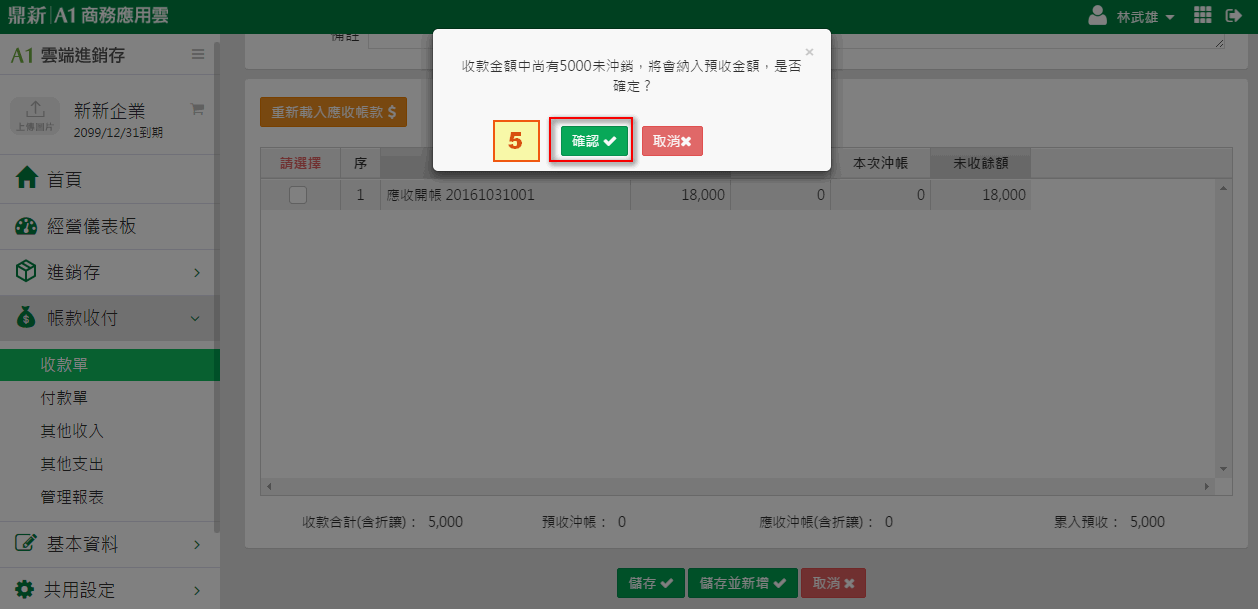Expand the 林武雄 user dropdown
1258x609 pixels.
click(x=1145, y=17)
